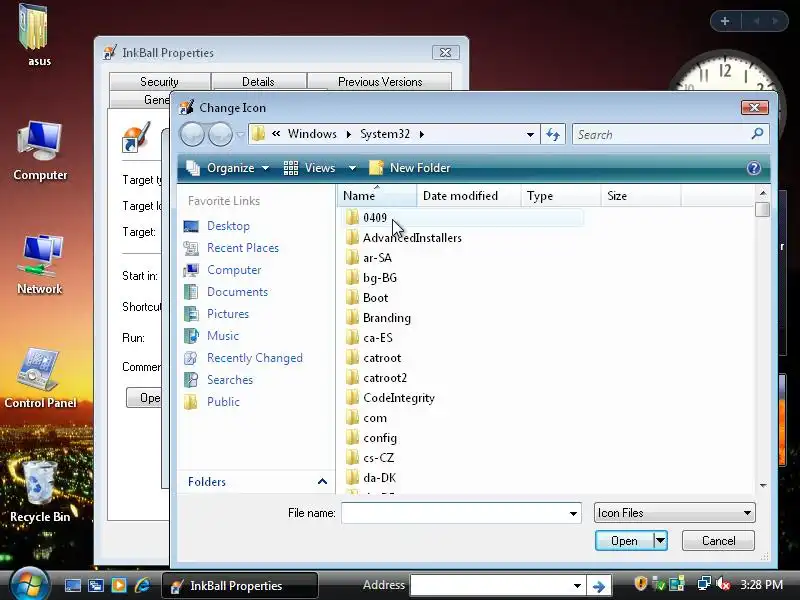Viewport: 800px width, 600px height.
Task: Click the scroll down arrow of file list
Action: tap(763, 485)
